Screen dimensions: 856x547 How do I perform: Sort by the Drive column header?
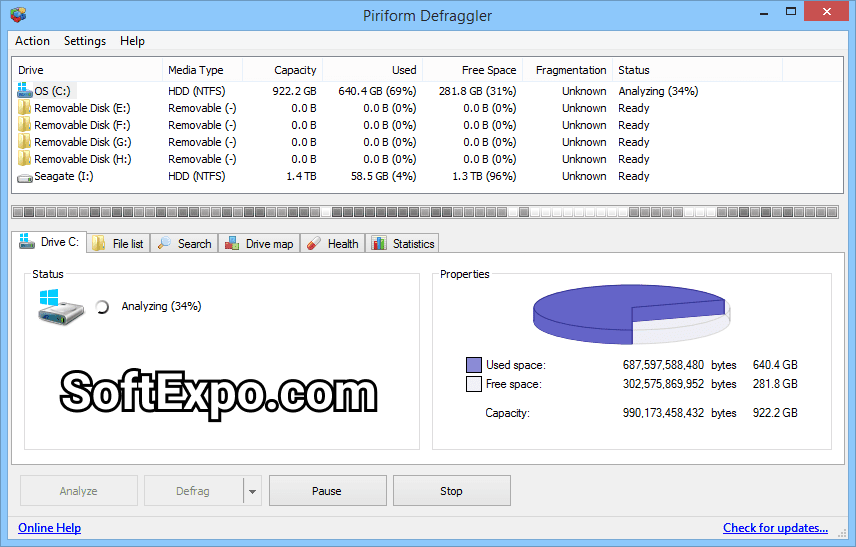pos(87,70)
